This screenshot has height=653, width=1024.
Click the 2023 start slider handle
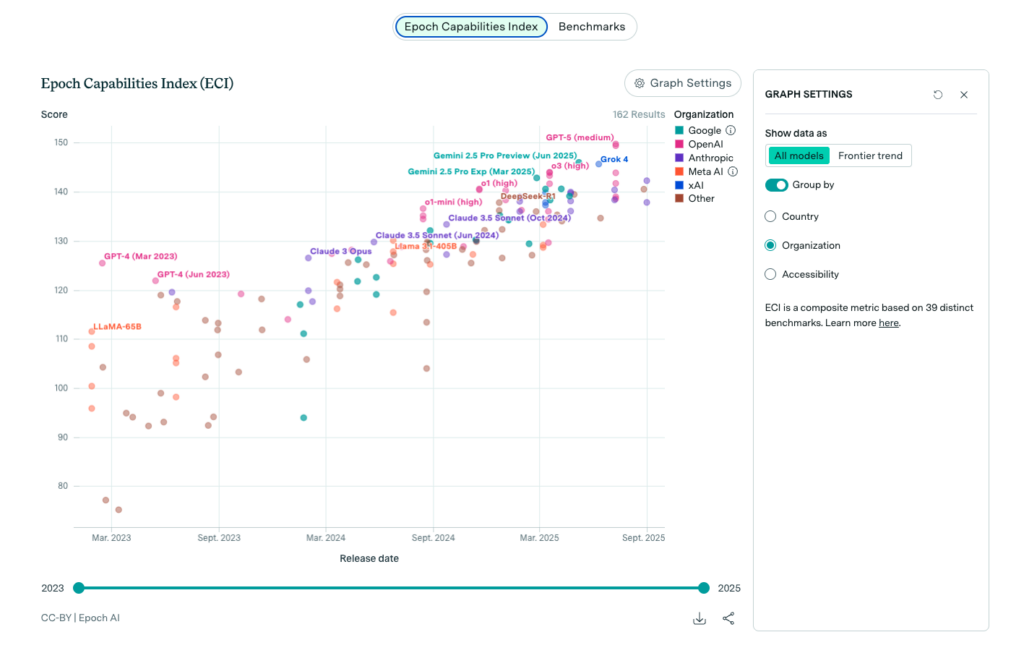pos(79,588)
